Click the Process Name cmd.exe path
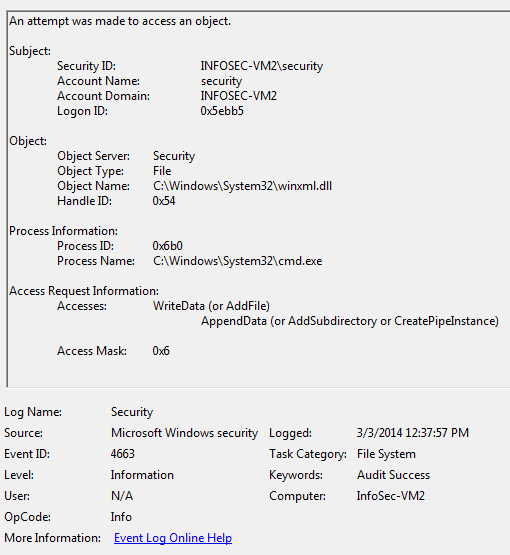This screenshot has width=510, height=555. (237, 261)
